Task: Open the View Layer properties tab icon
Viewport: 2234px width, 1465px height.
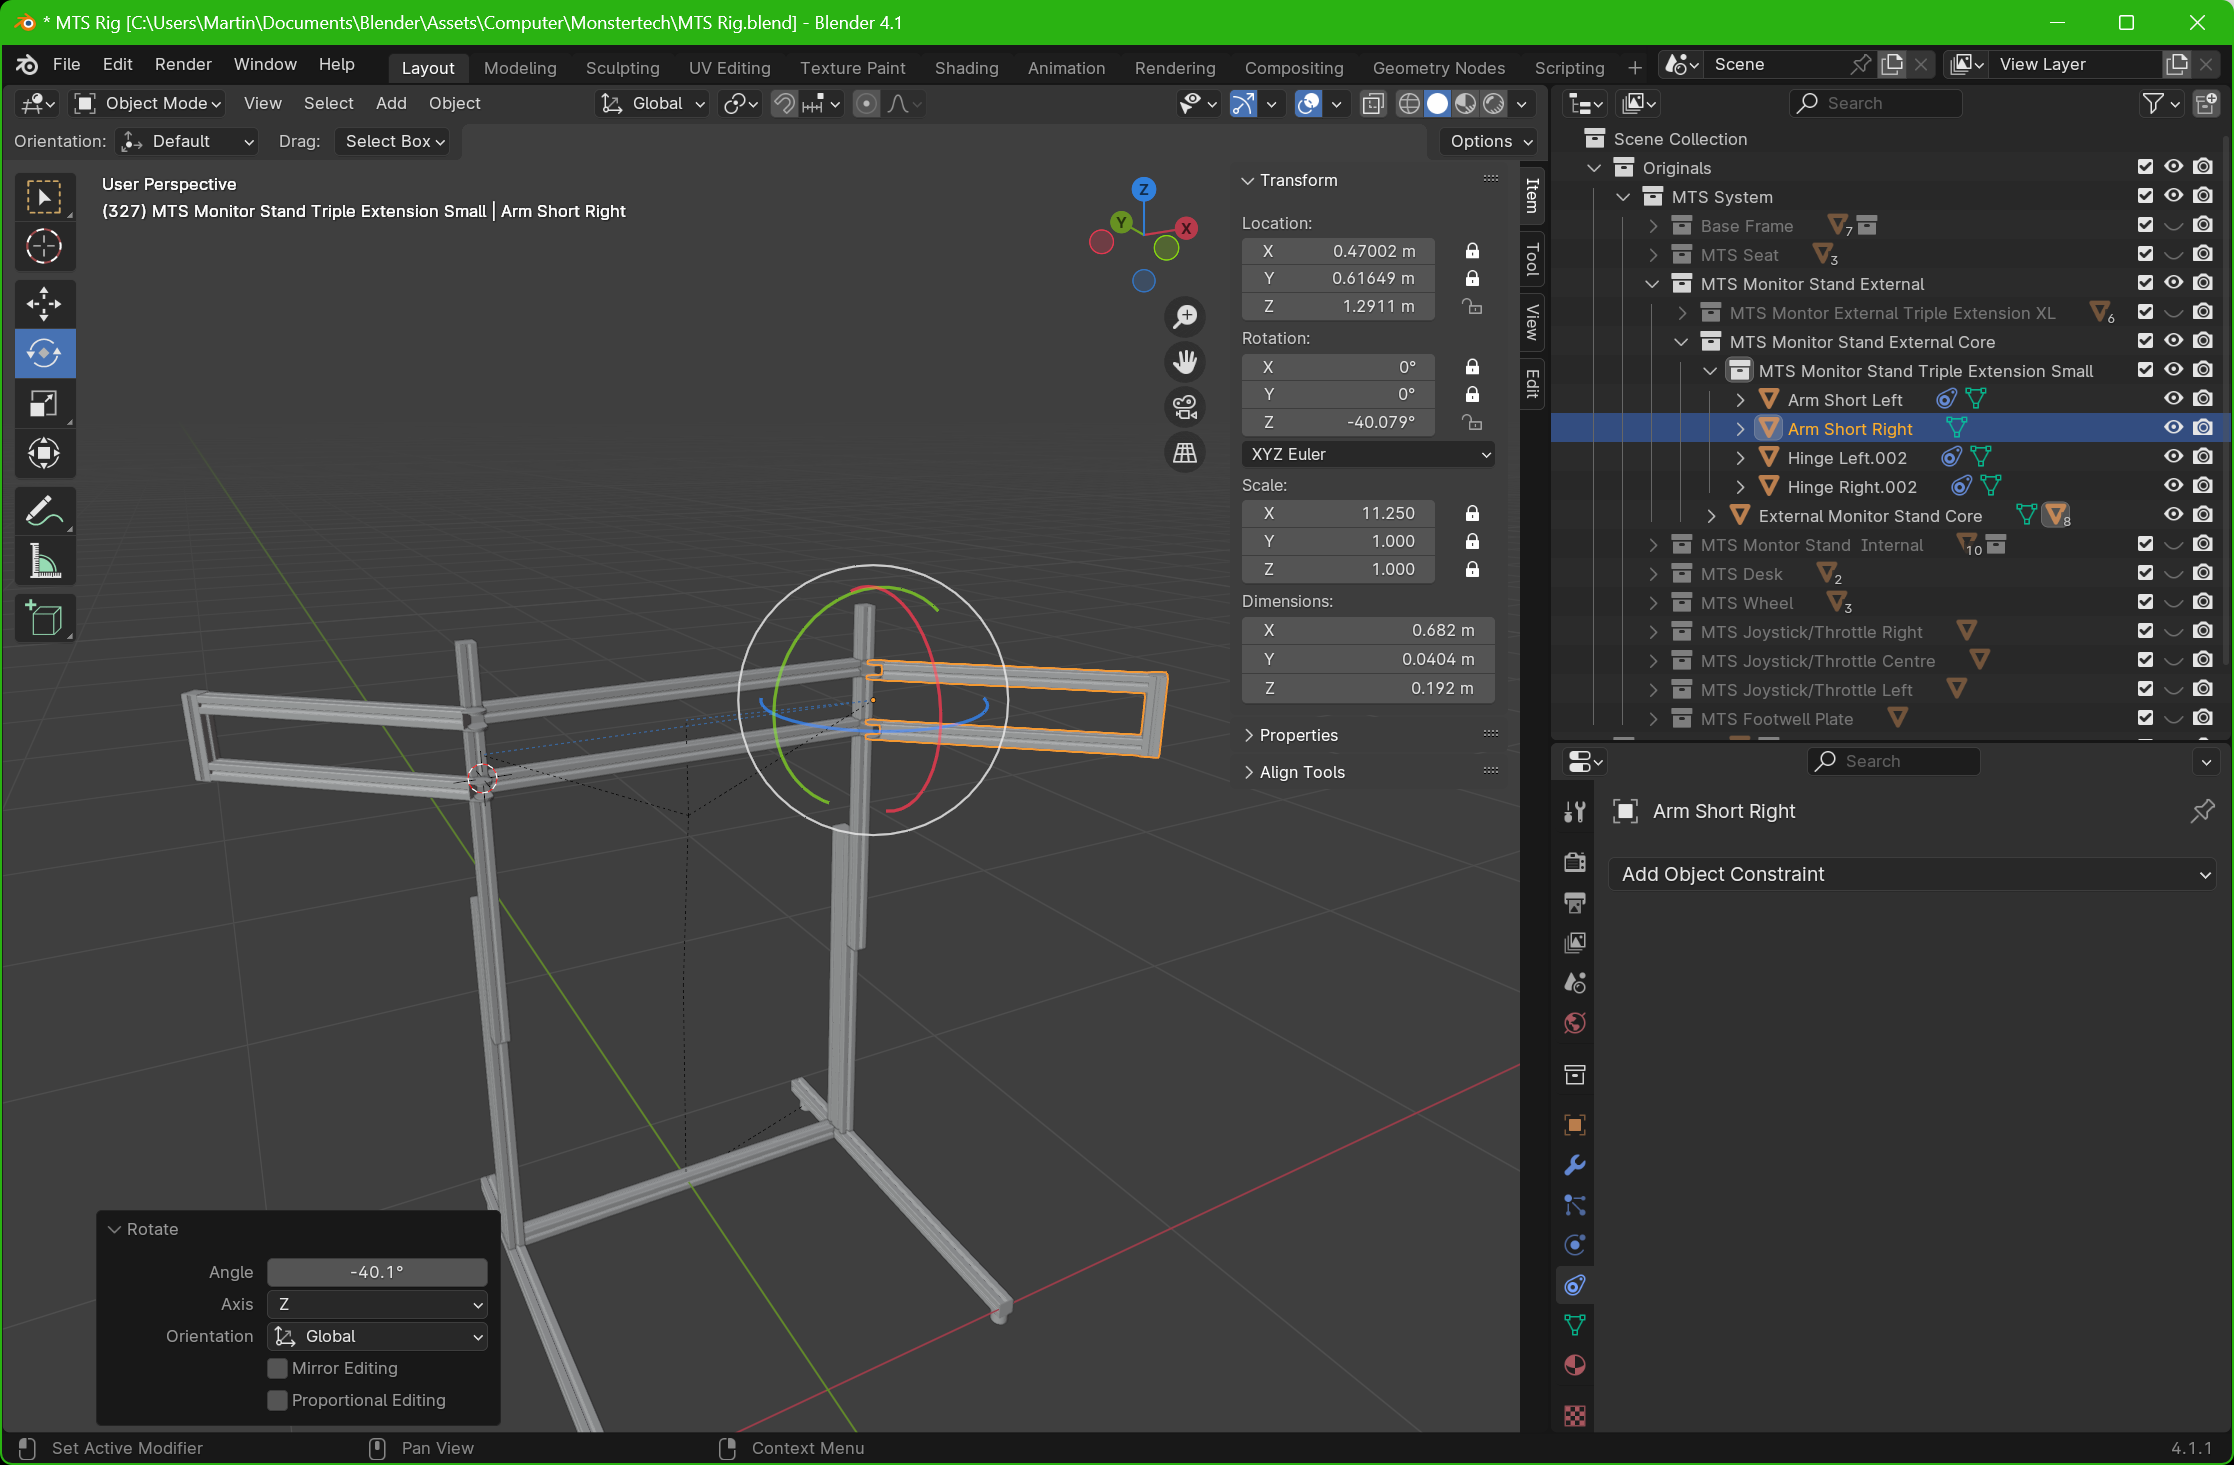Action: click(1575, 942)
